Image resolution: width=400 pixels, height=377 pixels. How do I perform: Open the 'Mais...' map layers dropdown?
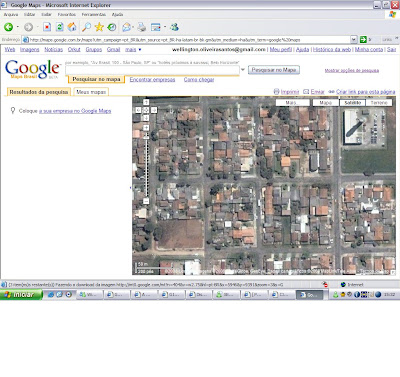click(292, 103)
